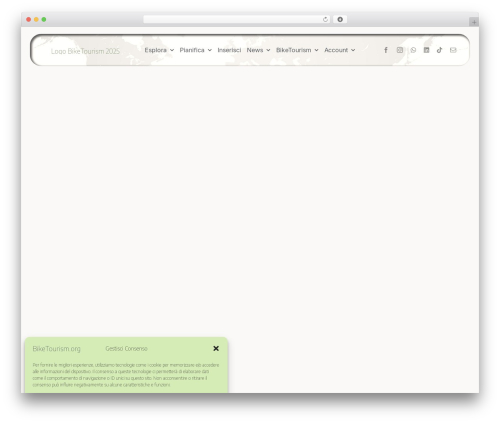Click the Logo BikeTourism 2025 link

pyautogui.click(x=85, y=51)
